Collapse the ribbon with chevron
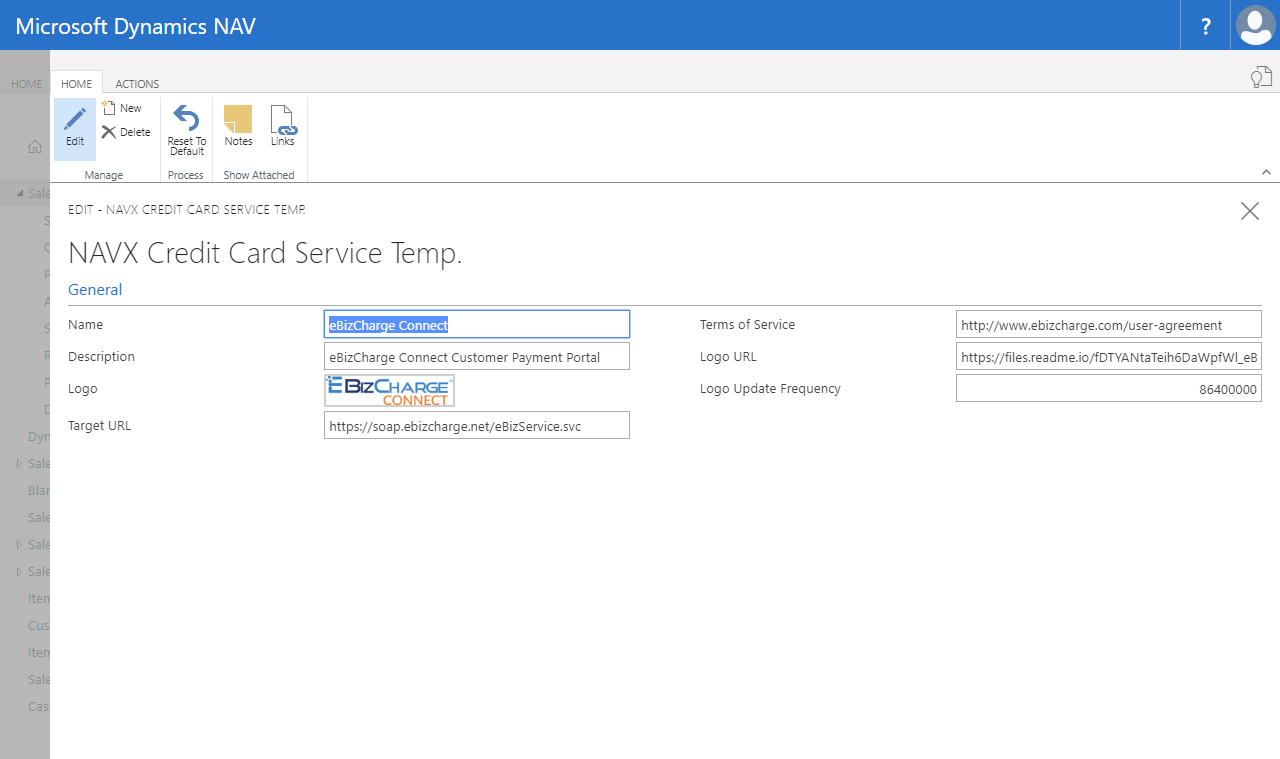This screenshot has width=1280, height=759. (x=1266, y=172)
